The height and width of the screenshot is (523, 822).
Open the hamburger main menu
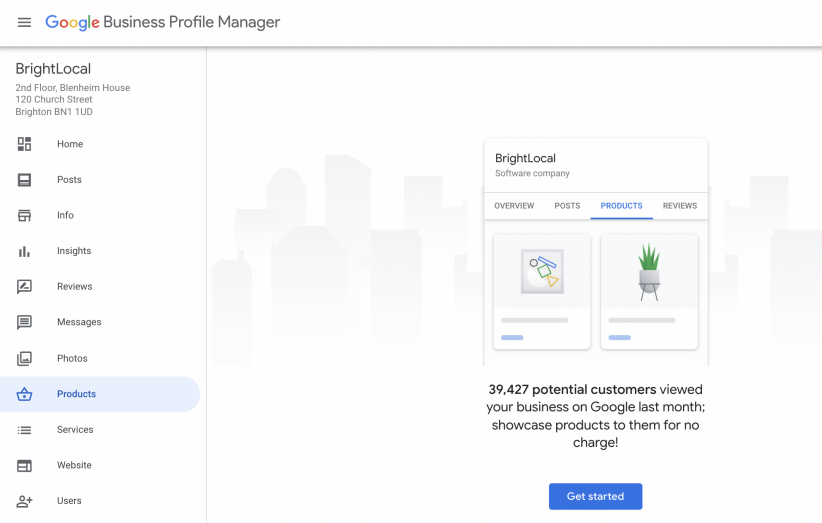(24, 22)
